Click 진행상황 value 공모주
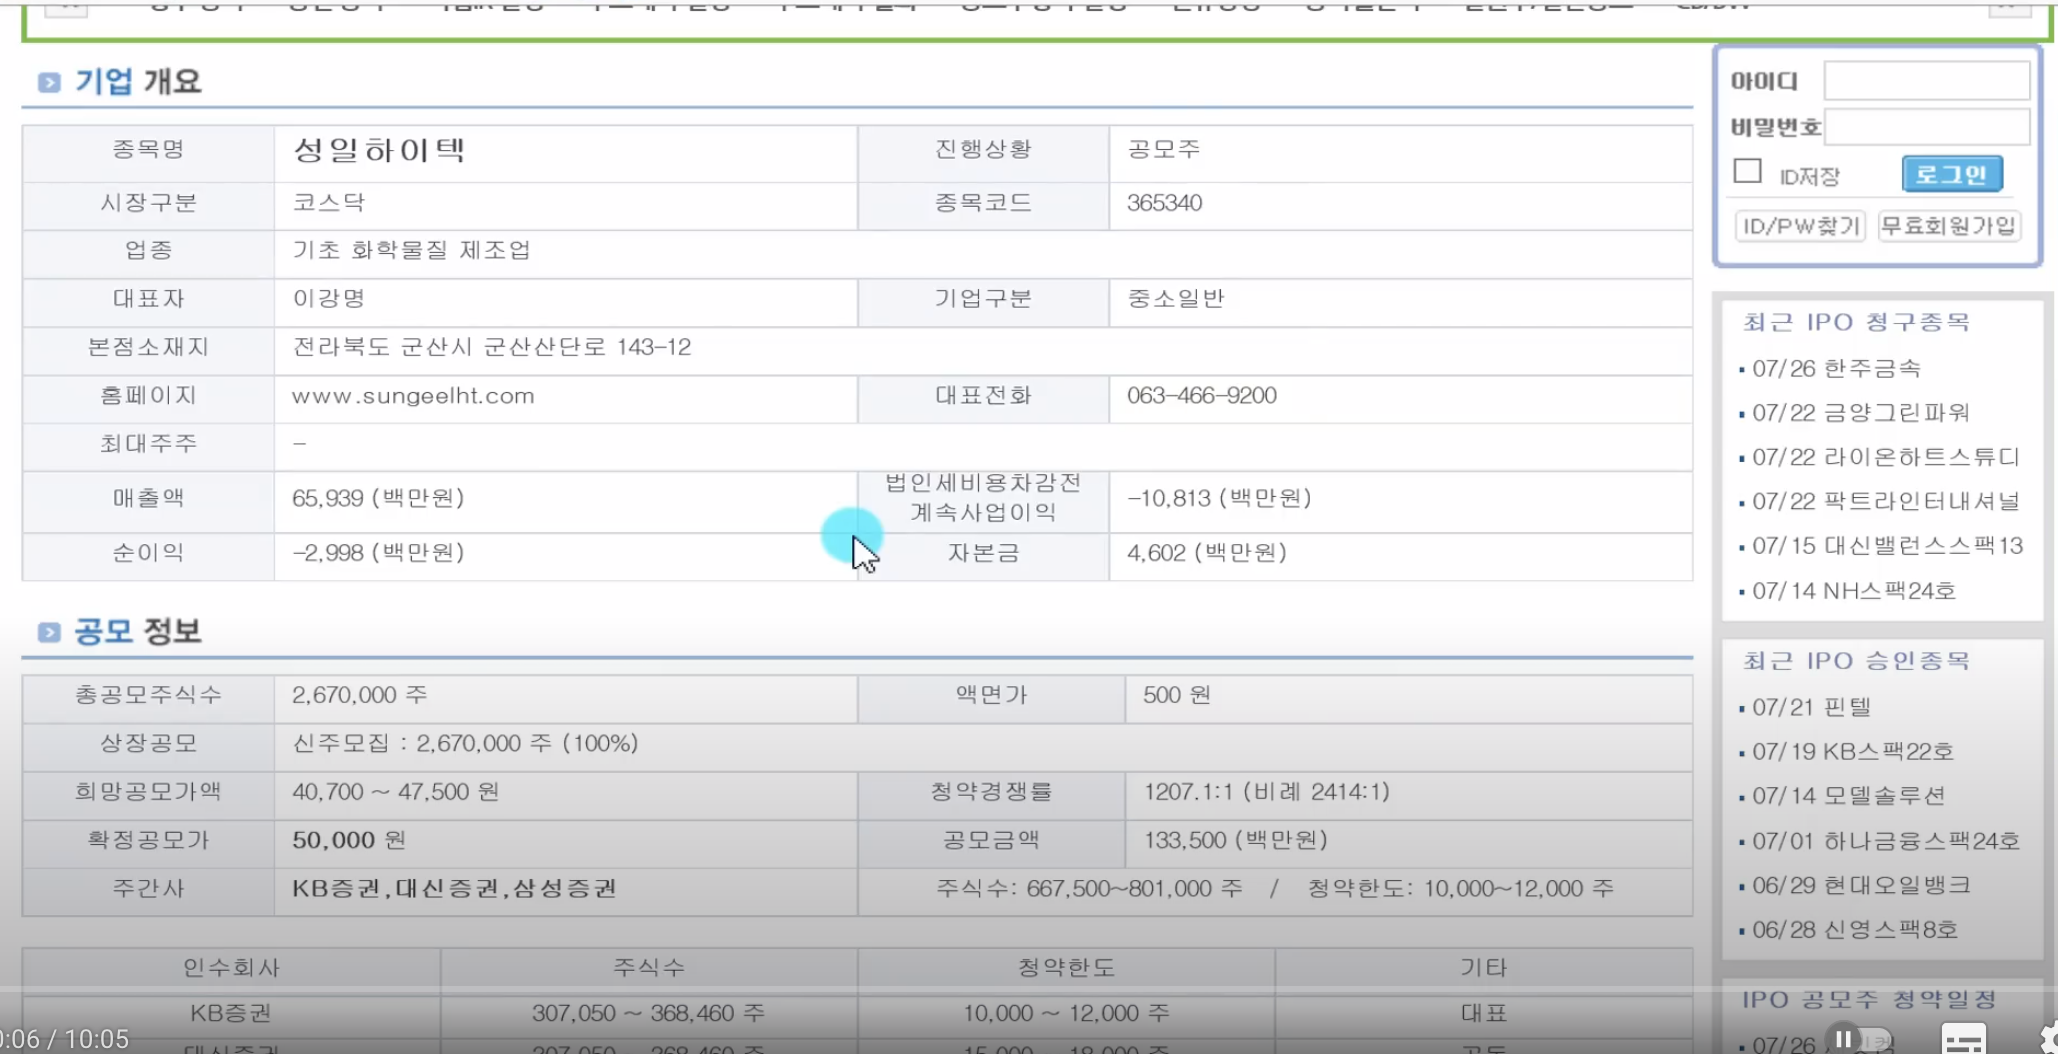Viewport: 2058px width, 1054px height. 1164,150
